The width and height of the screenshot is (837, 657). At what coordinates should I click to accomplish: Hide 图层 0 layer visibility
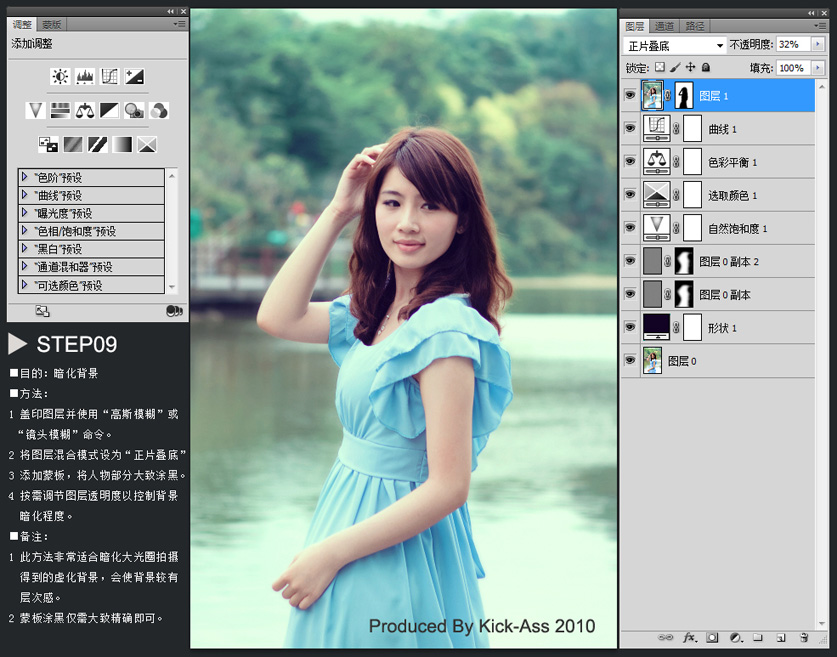pyautogui.click(x=630, y=360)
